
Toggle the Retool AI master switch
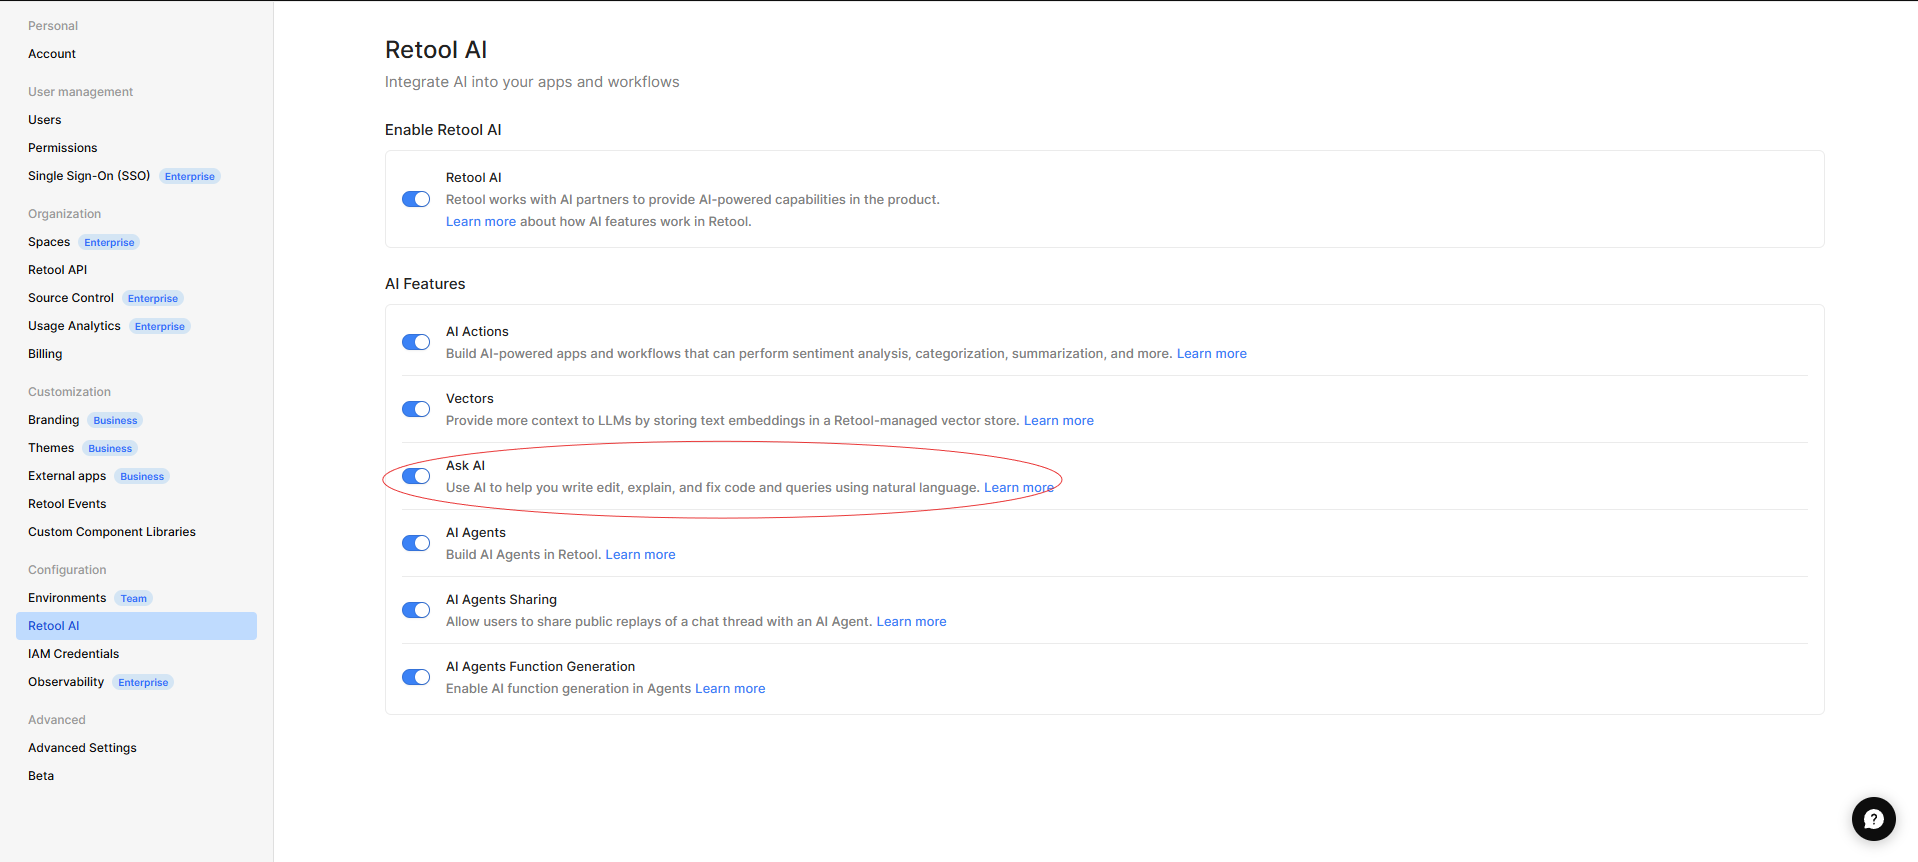(416, 199)
